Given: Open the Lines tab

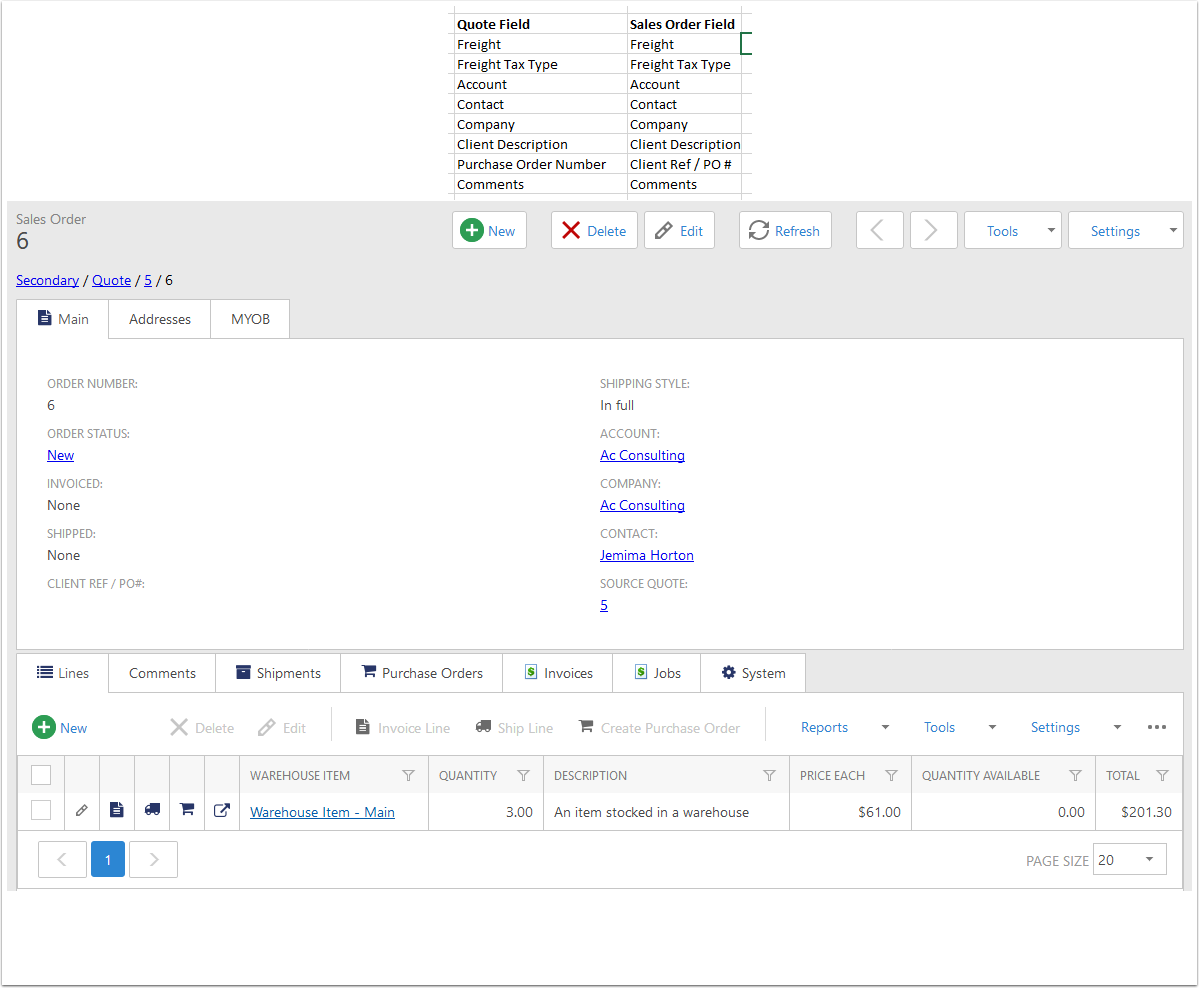Looking at the screenshot, I should [63, 673].
